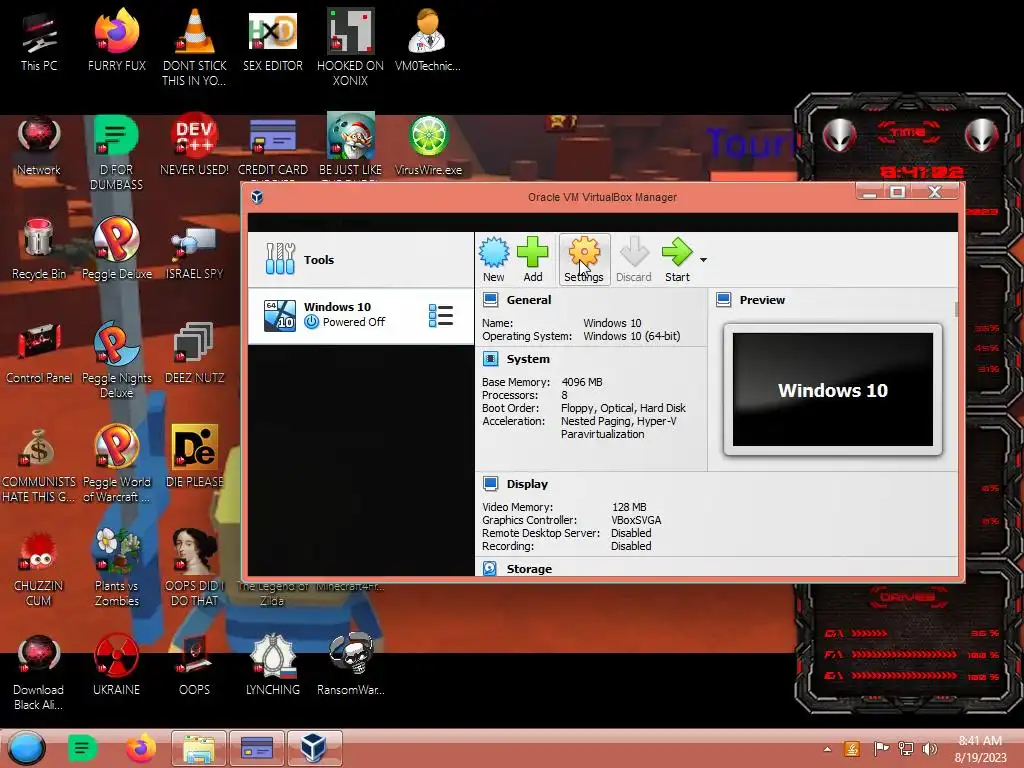Select the Peggle Deluxe desktop icon

117,250
